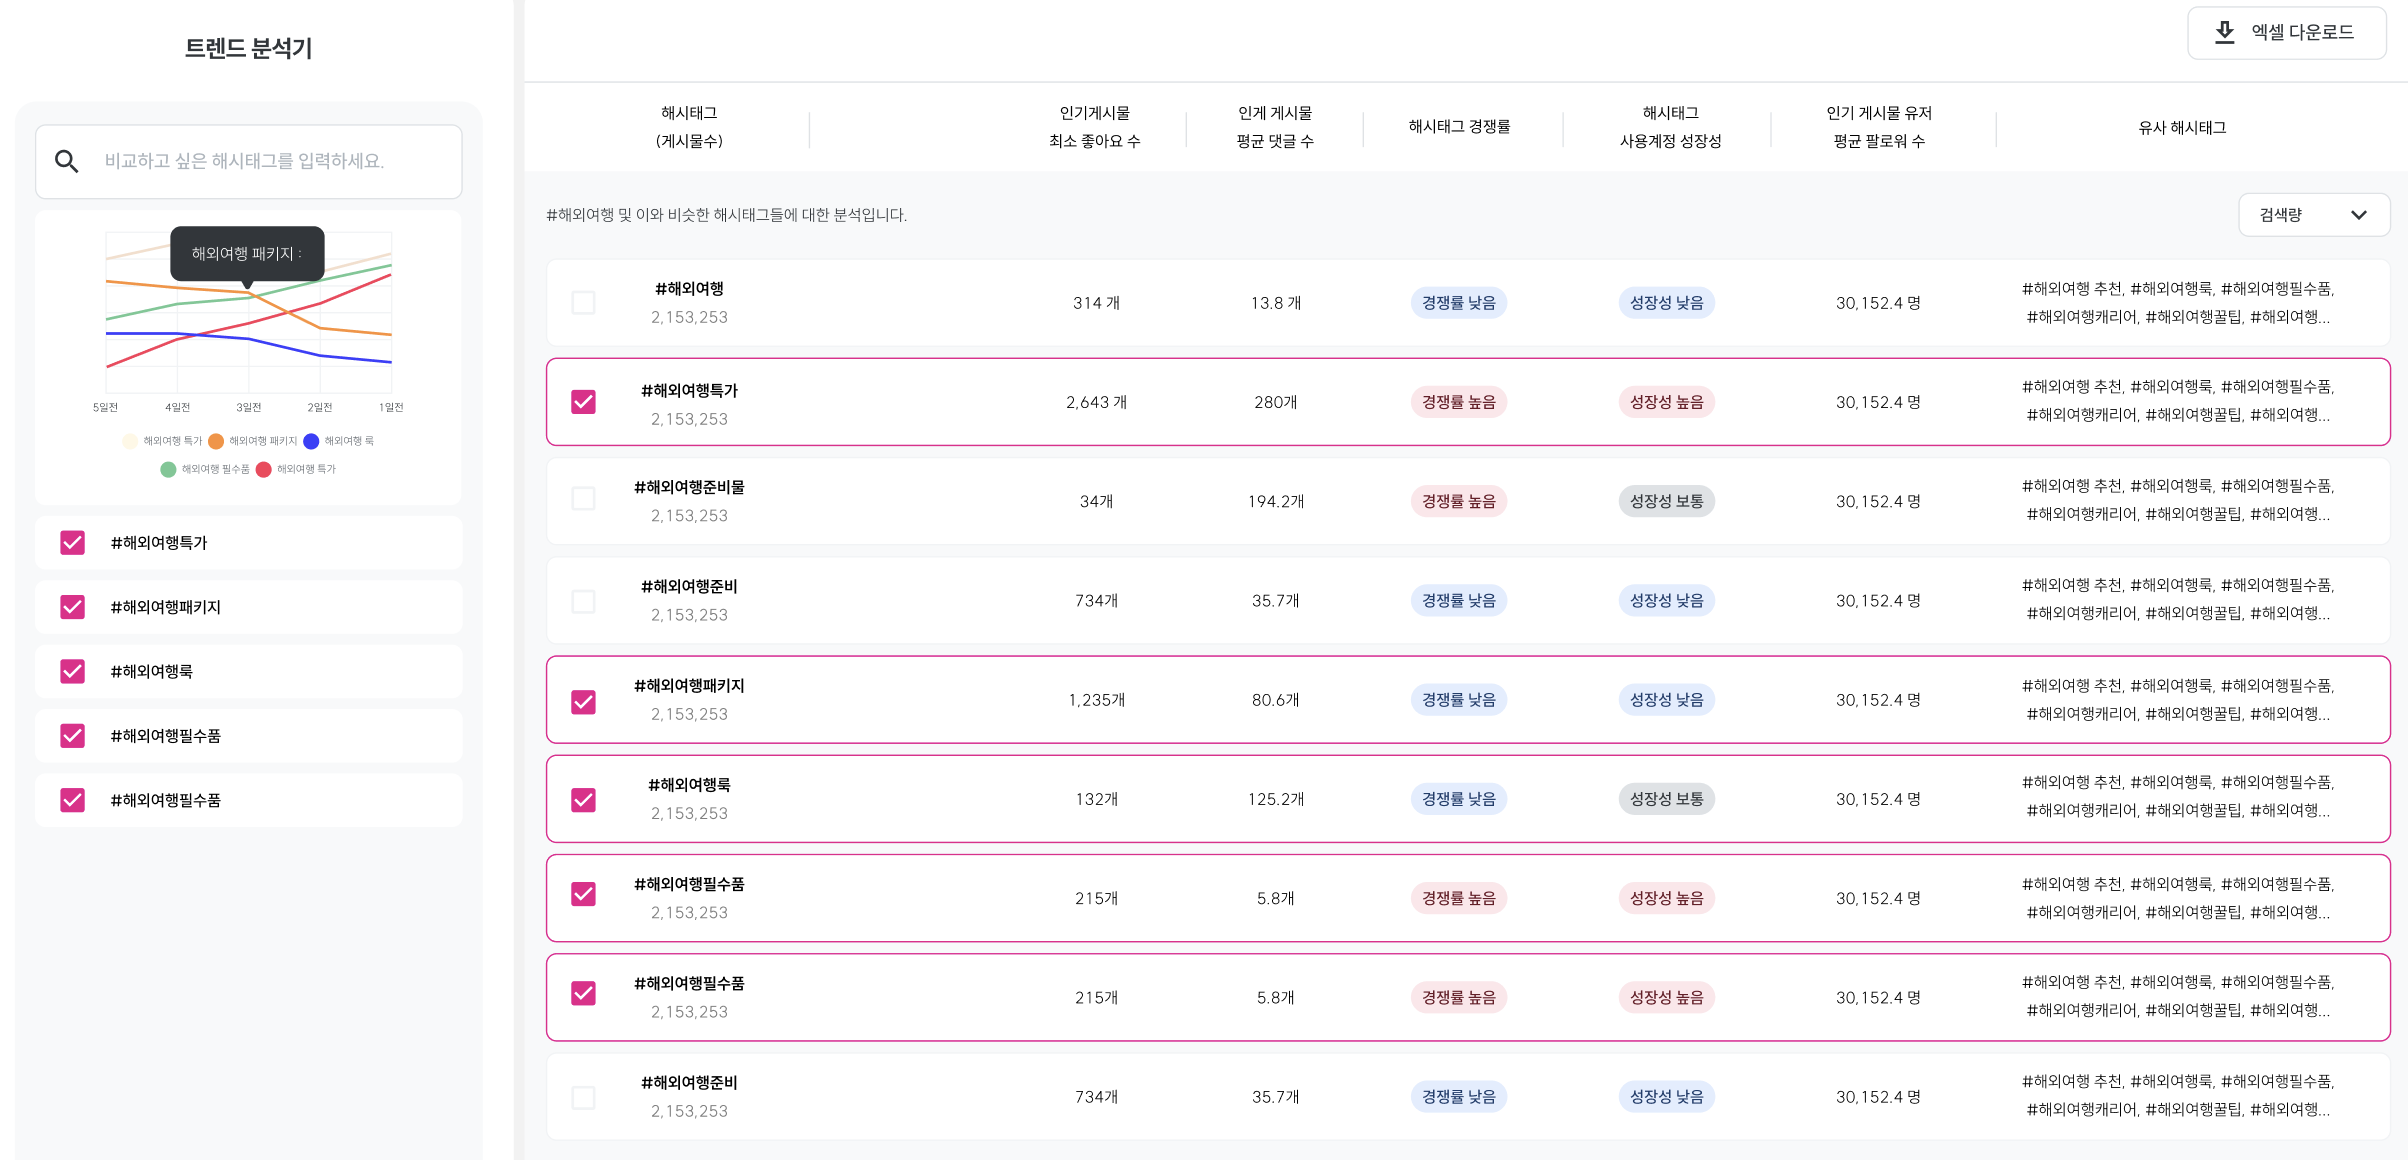Click the 해시태그 사용계정 성장성 column header

[1670, 127]
